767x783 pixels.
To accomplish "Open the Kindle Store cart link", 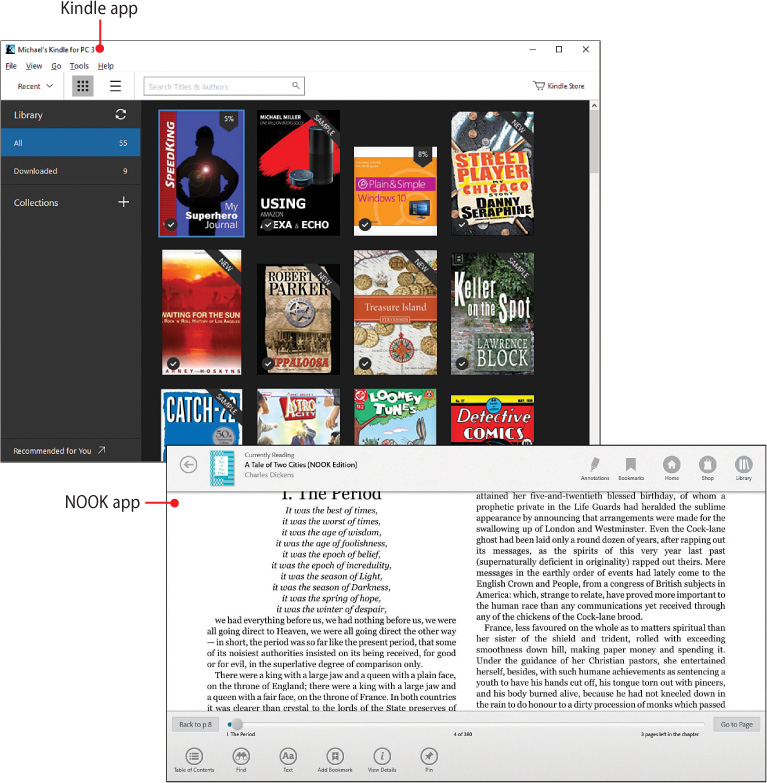I will (x=558, y=86).
